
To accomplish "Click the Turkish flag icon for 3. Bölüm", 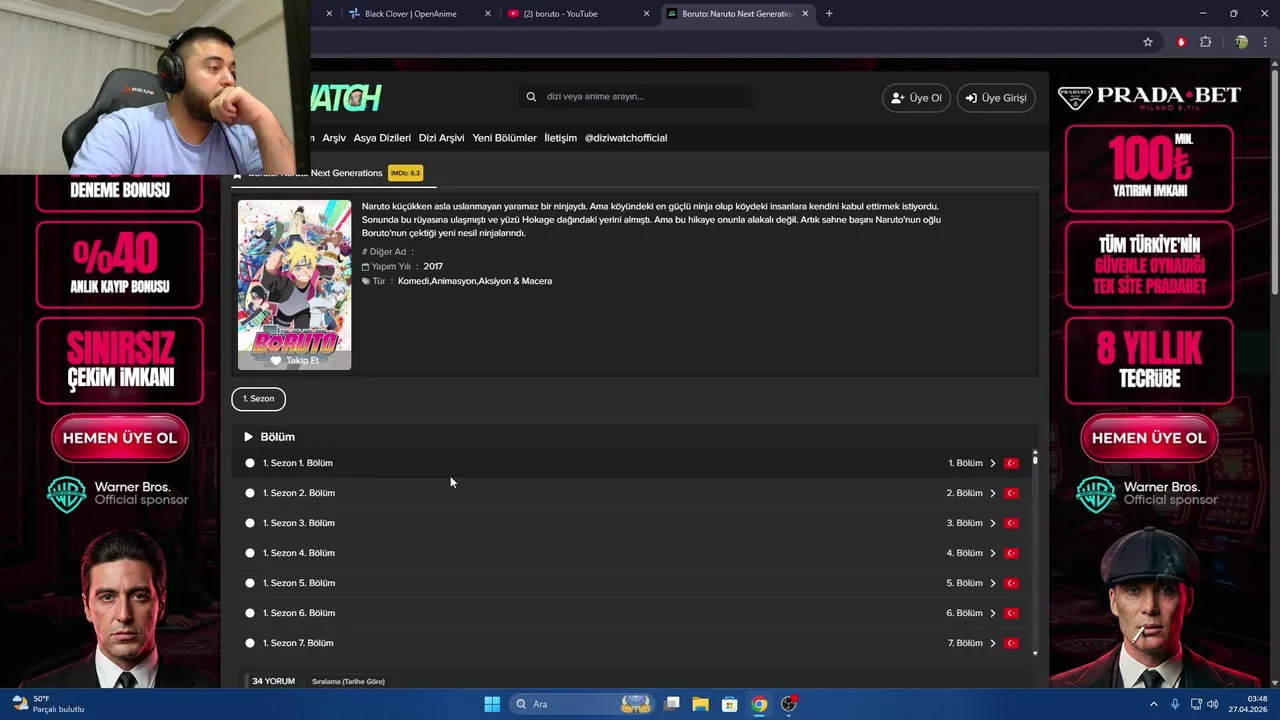I will coord(1011,523).
